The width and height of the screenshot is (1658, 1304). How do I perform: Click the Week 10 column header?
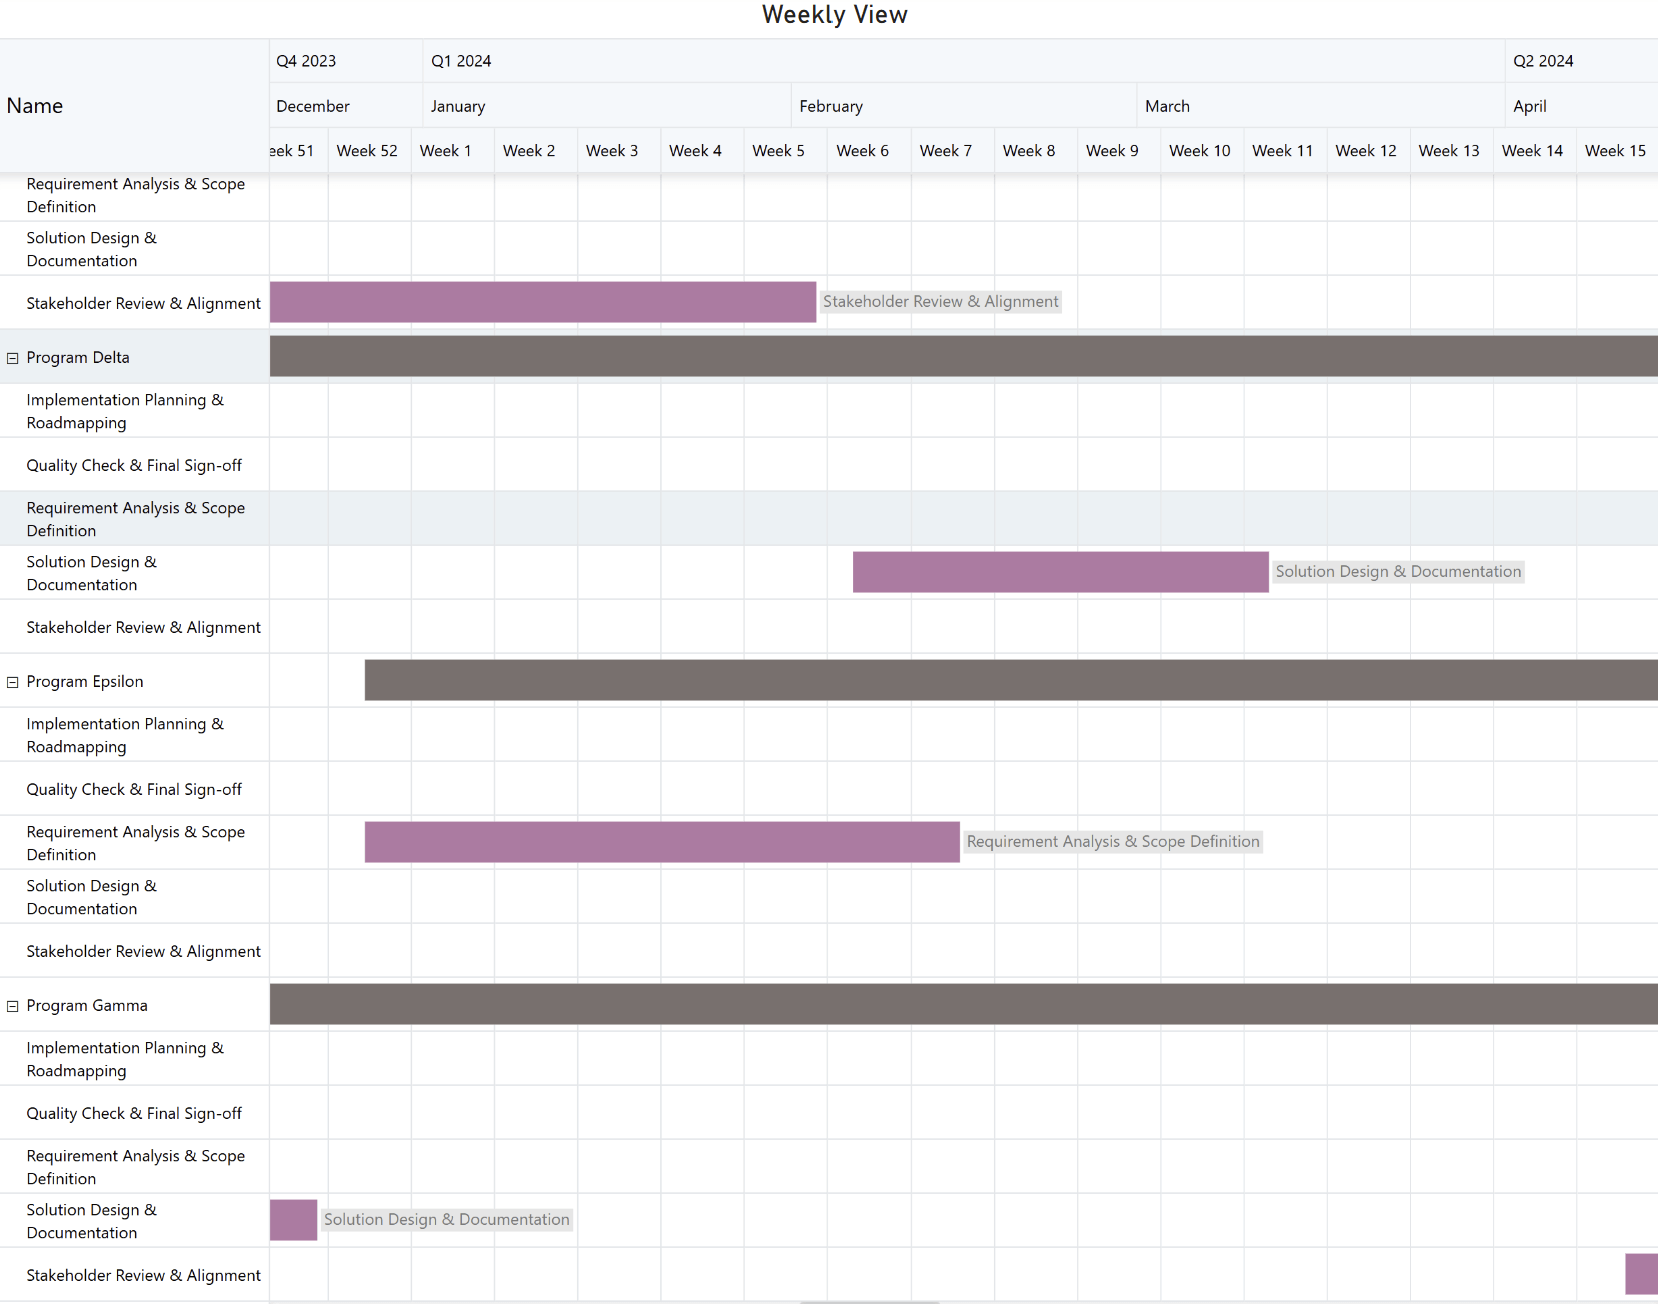coord(1199,151)
